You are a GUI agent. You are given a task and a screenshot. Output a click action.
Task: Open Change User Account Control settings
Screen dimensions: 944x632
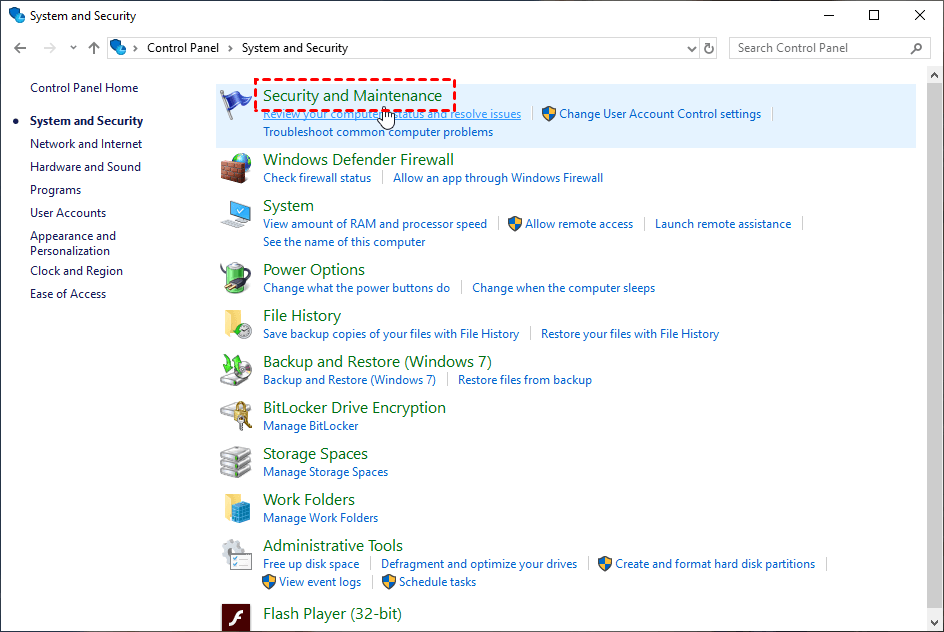660,114
